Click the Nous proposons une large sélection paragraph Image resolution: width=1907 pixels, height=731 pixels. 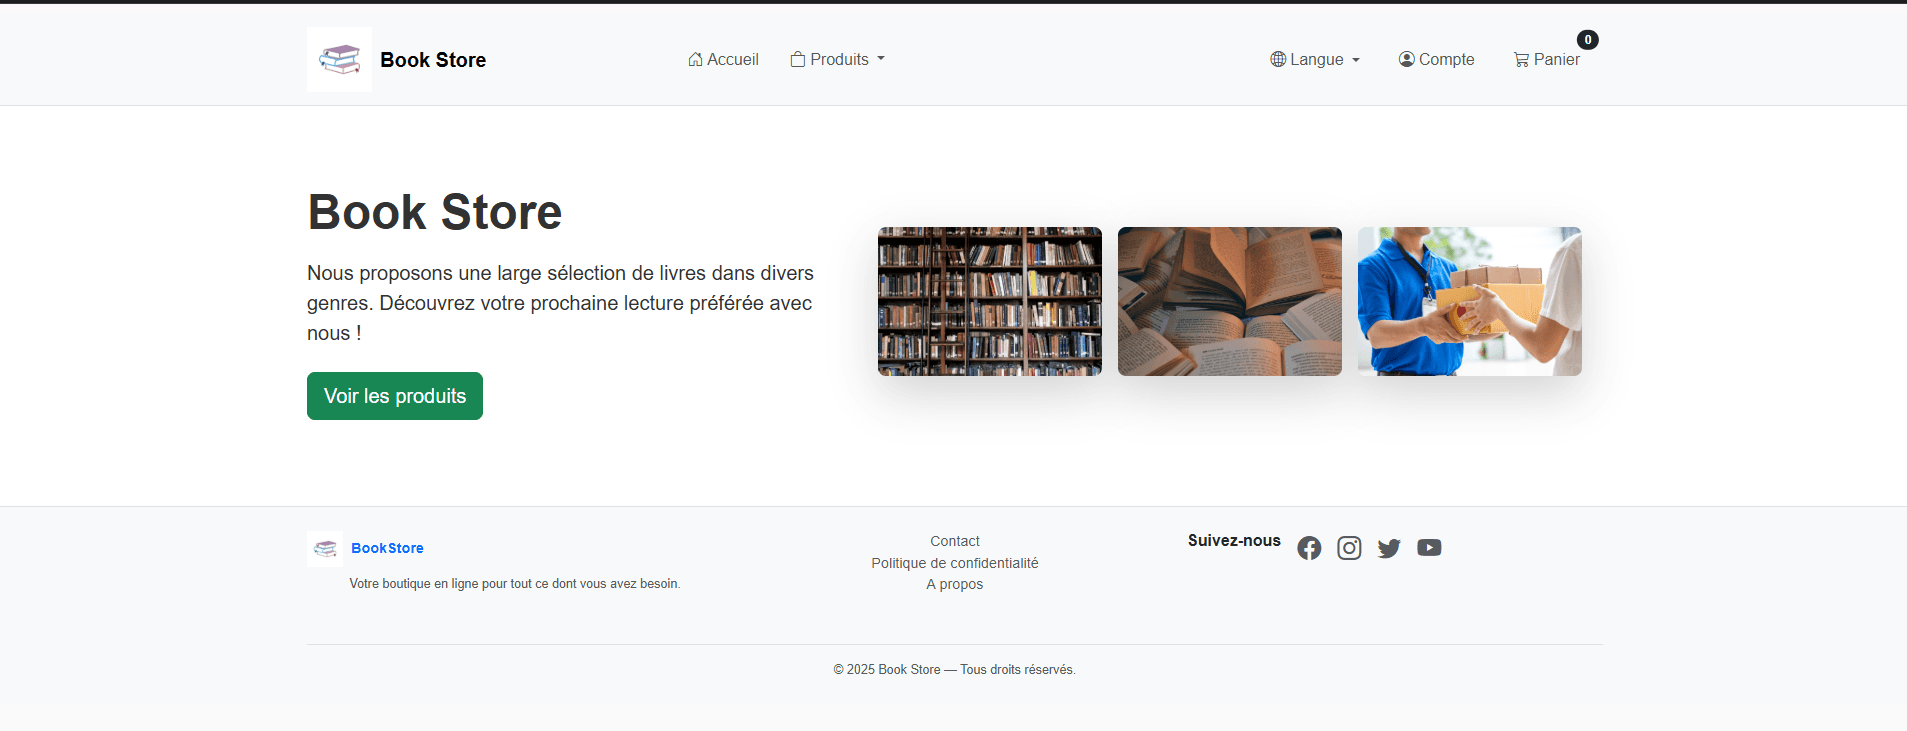click(561, 303)
